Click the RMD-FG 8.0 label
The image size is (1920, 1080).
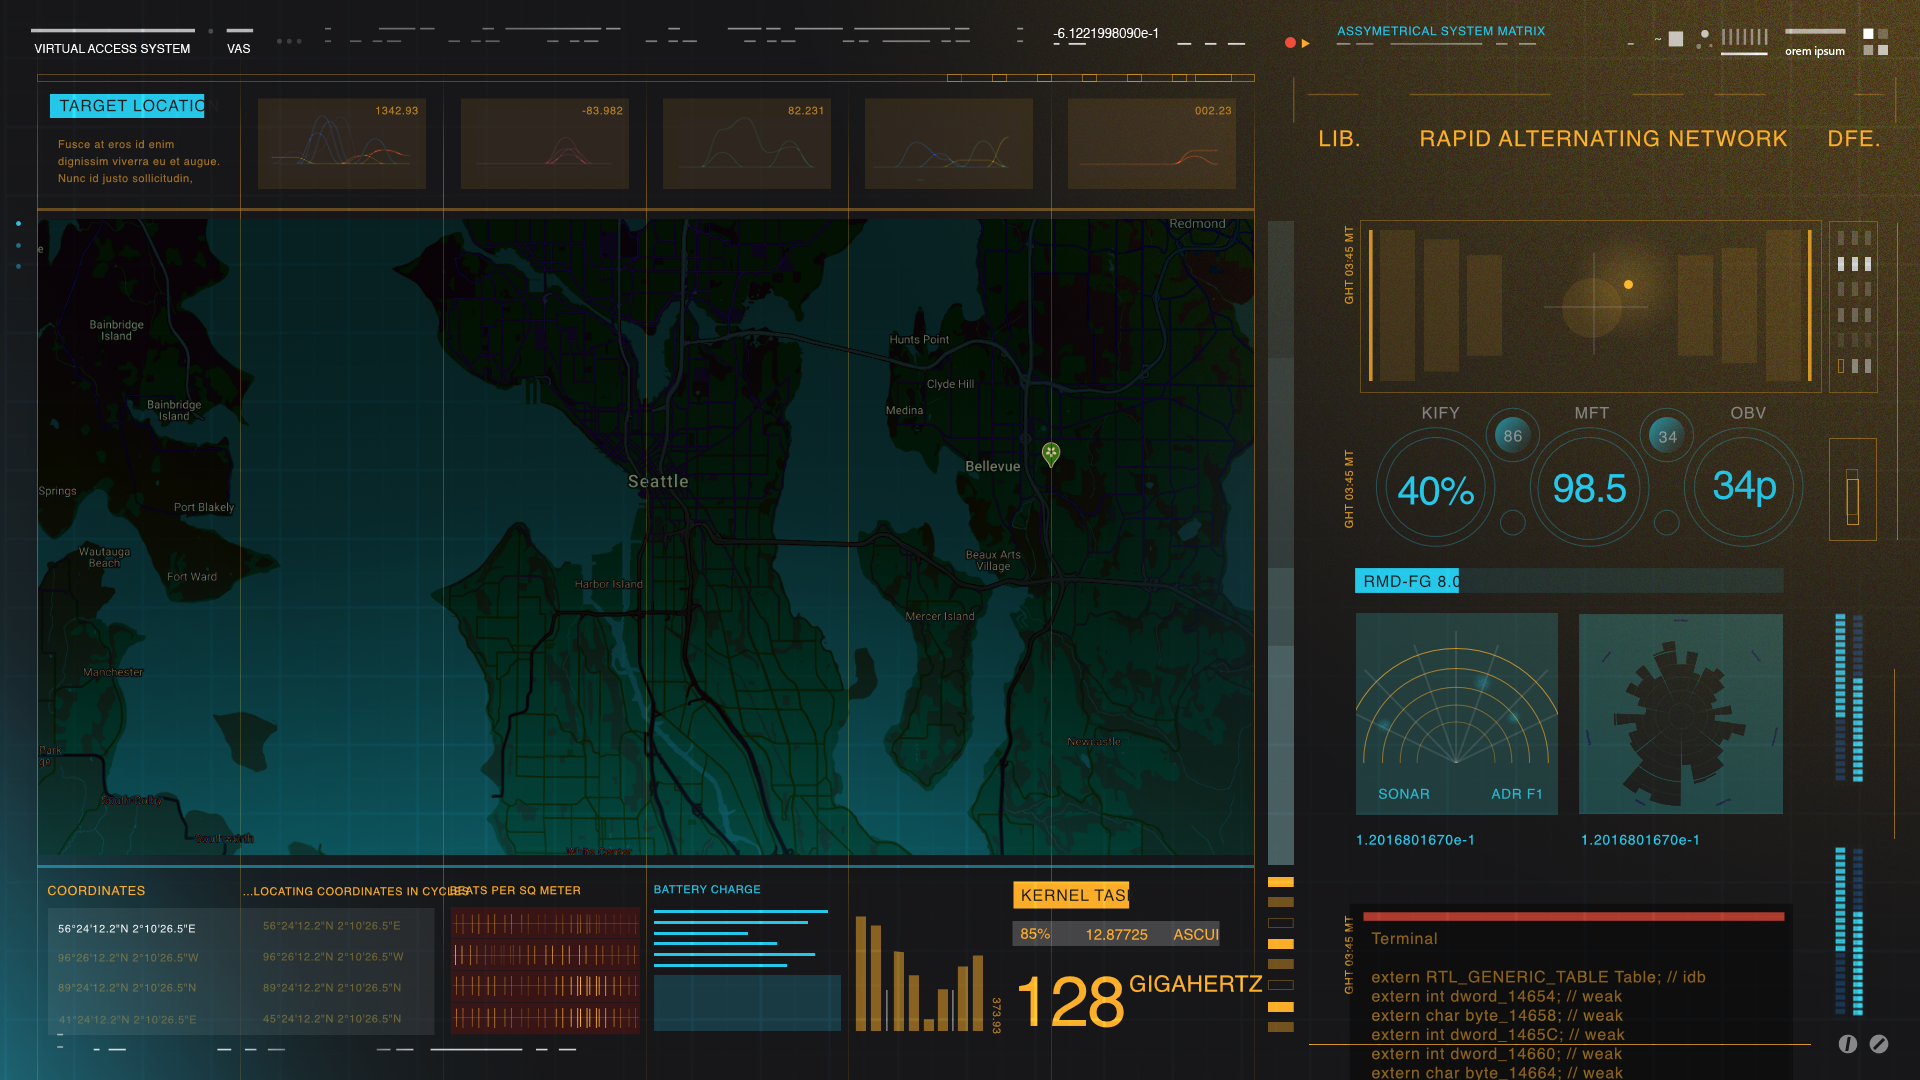(x=1407, y=581)
